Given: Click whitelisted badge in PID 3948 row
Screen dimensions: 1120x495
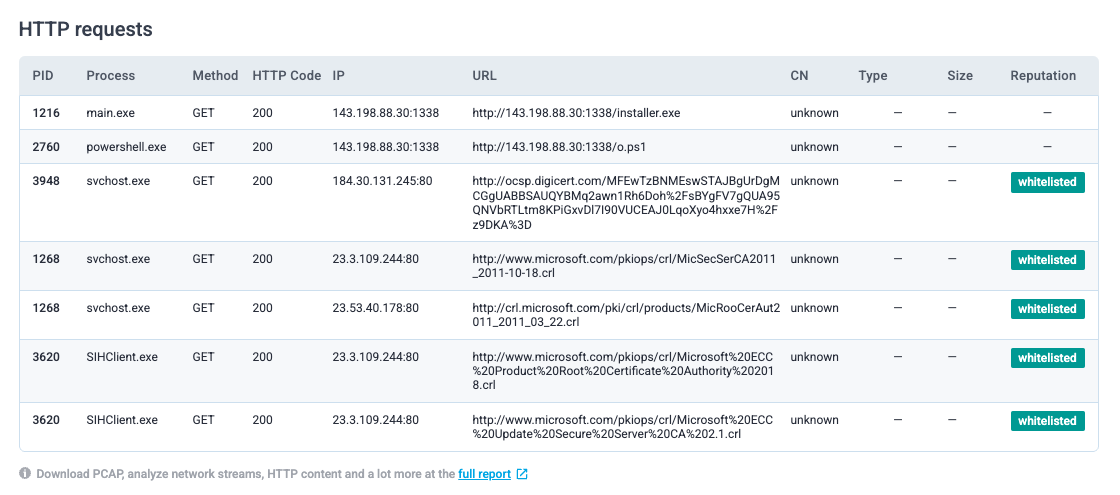Looking at the screenshot, I should pos(1047,182).
